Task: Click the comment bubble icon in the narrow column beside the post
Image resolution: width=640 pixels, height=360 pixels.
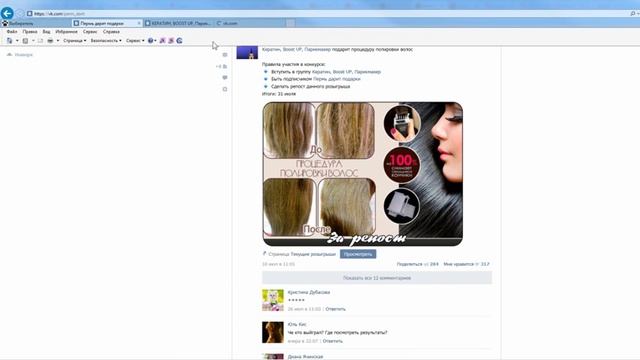Action: [x=225, y=77]
